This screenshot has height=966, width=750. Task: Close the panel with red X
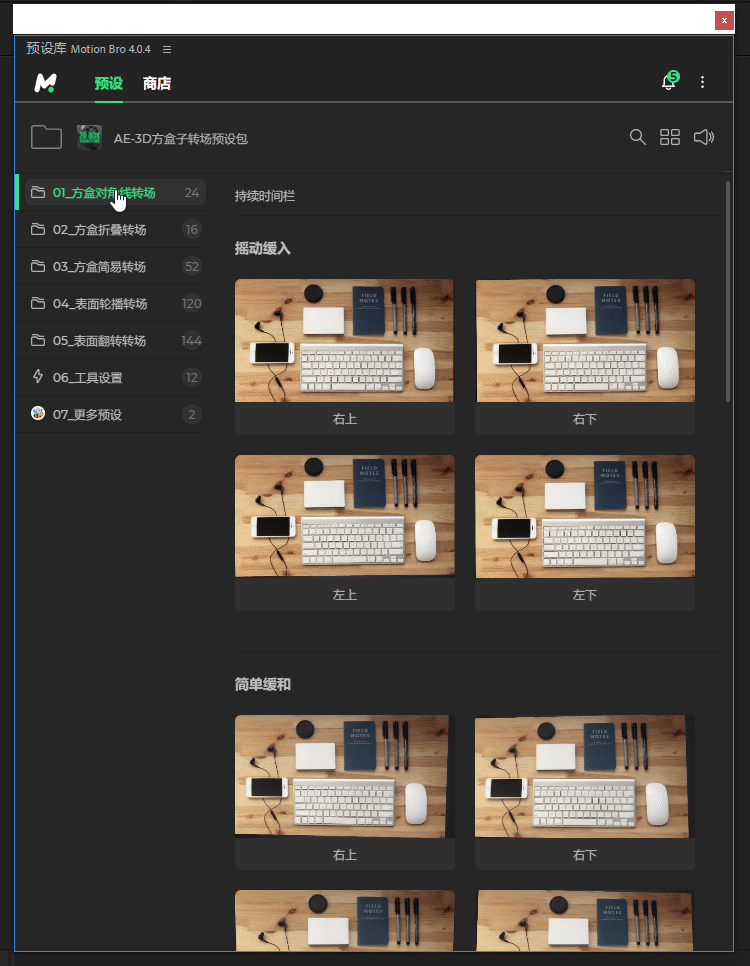coord(724,20)
